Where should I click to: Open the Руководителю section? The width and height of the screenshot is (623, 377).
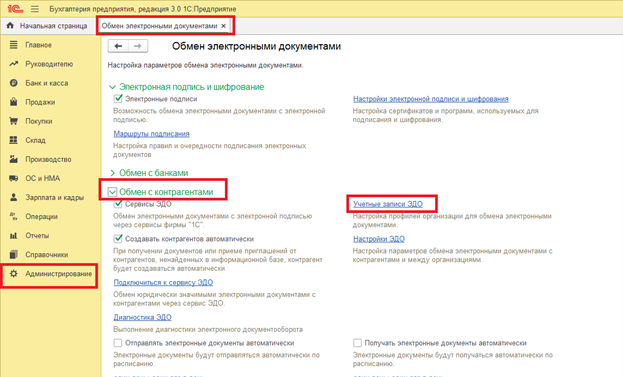[x=49, y=64]
